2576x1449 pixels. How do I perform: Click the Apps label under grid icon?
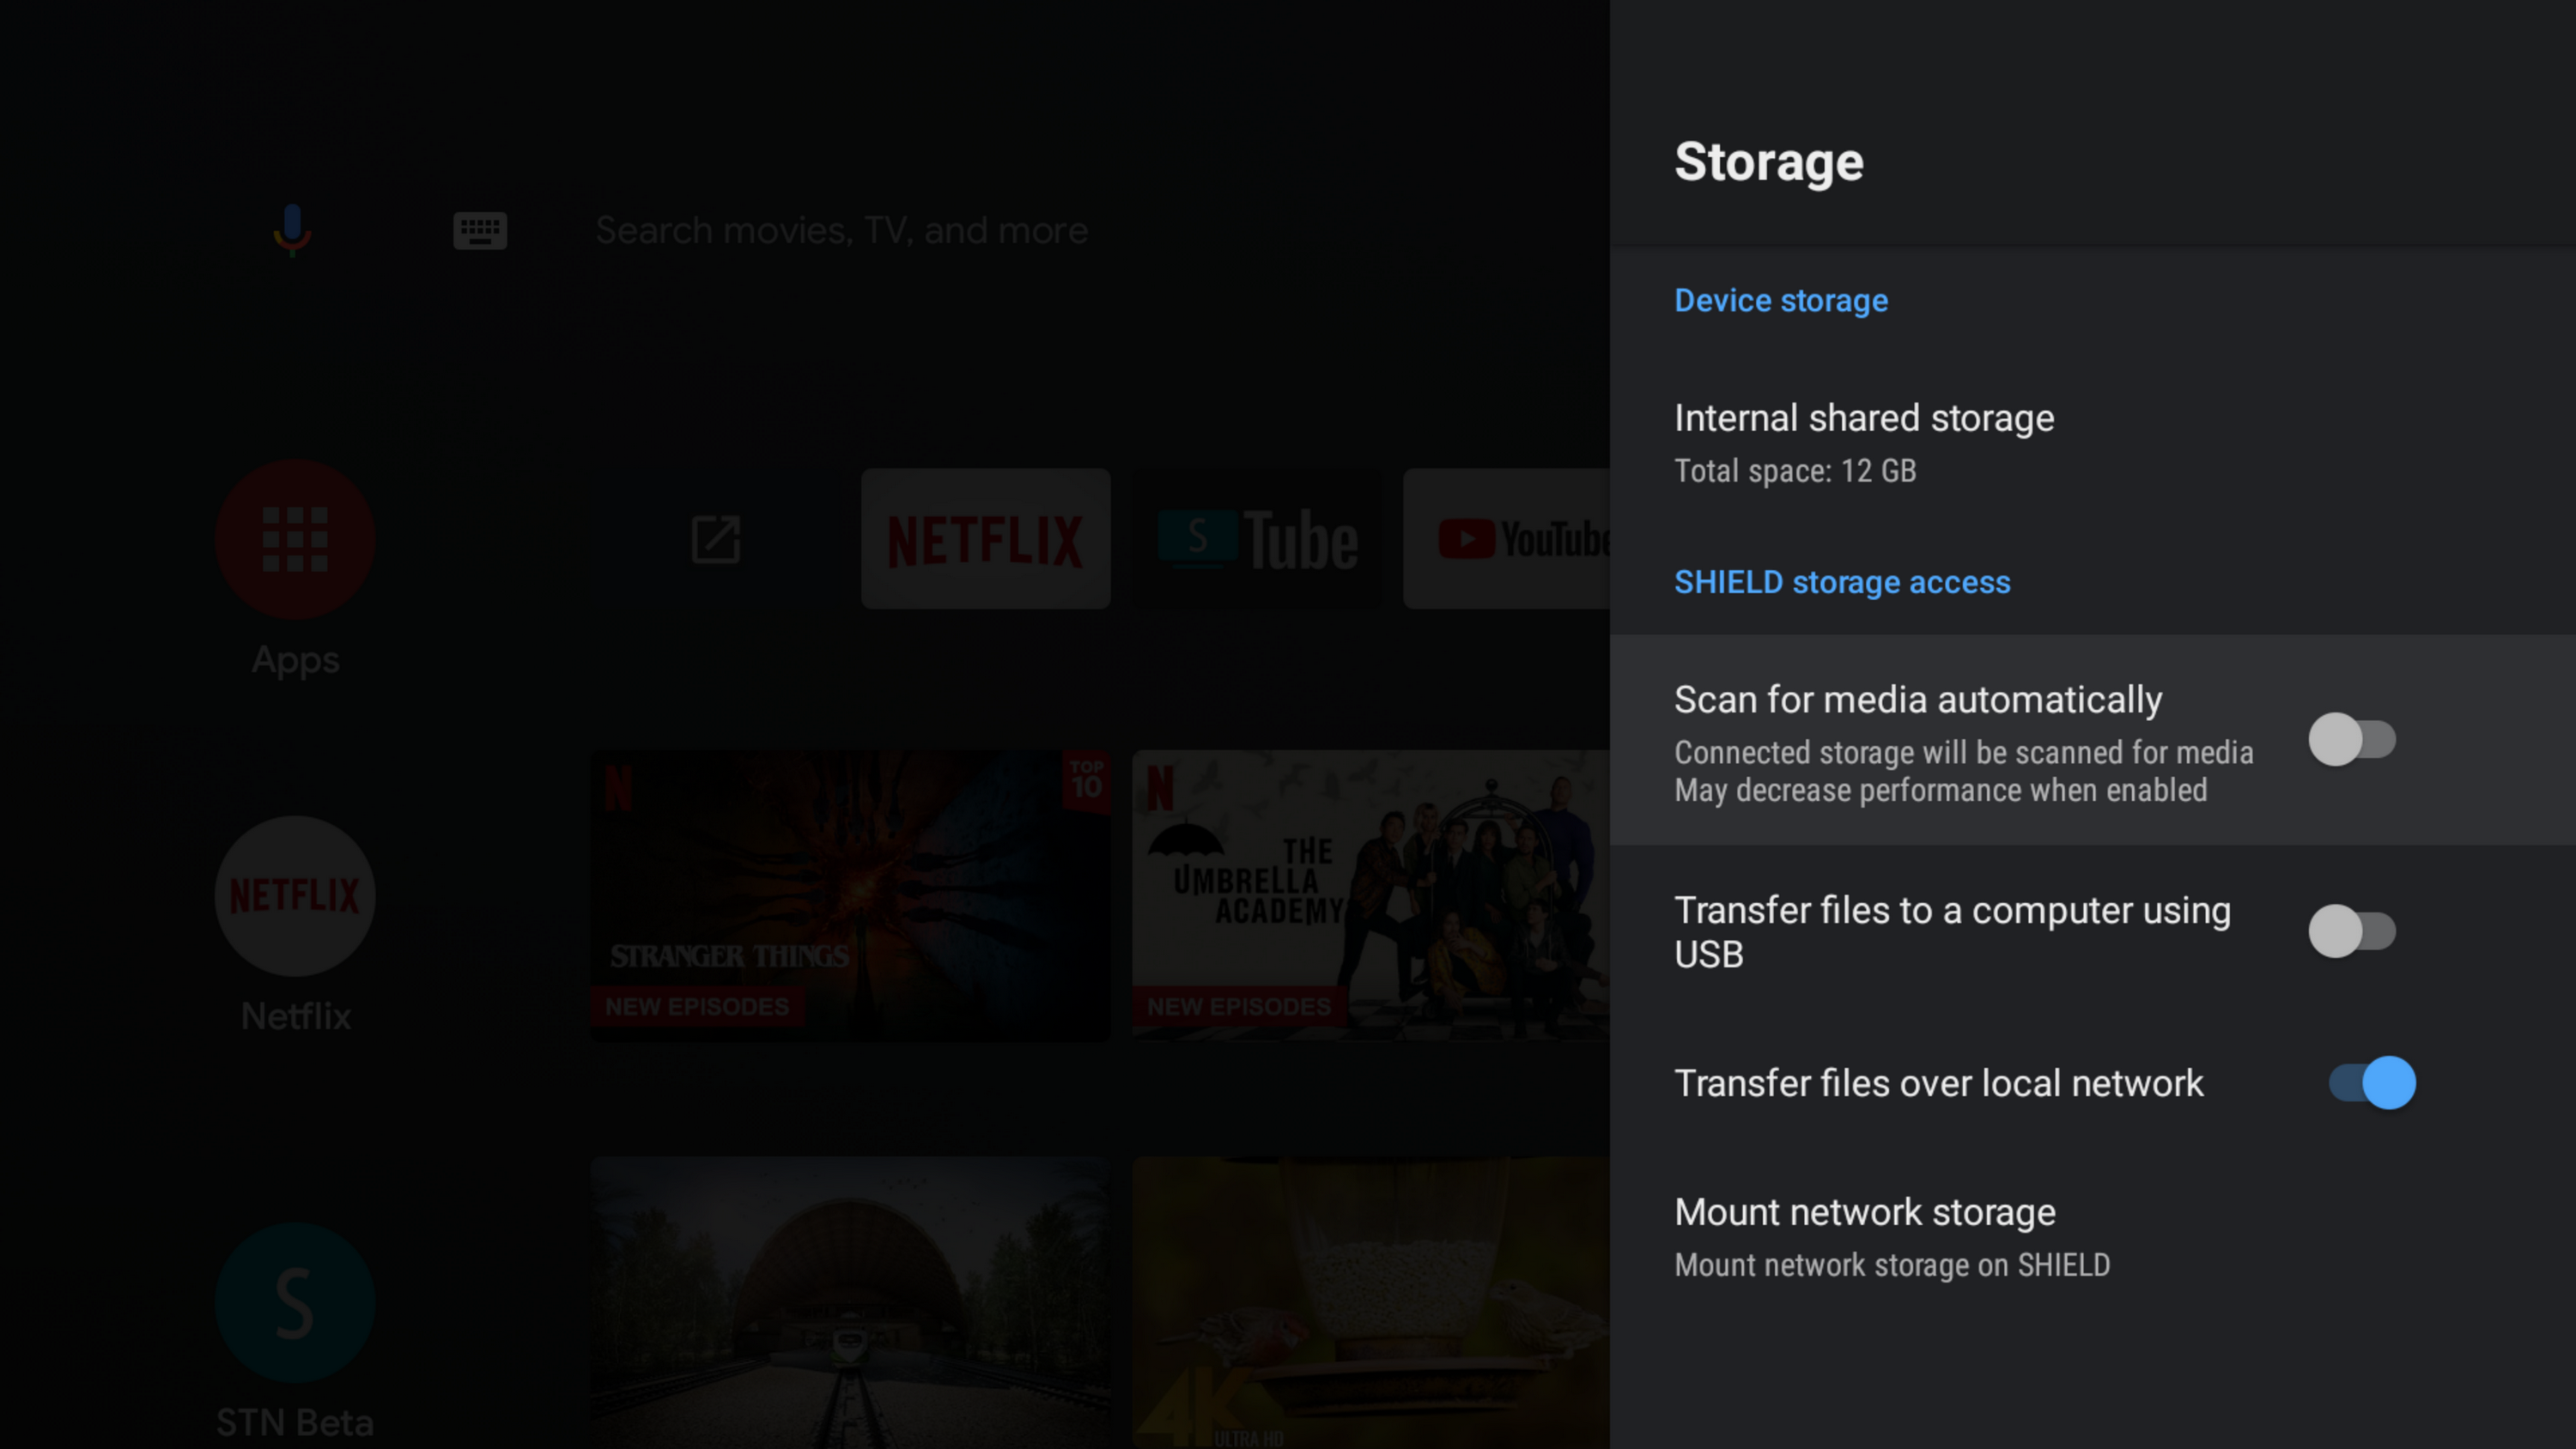coord(295,661)
